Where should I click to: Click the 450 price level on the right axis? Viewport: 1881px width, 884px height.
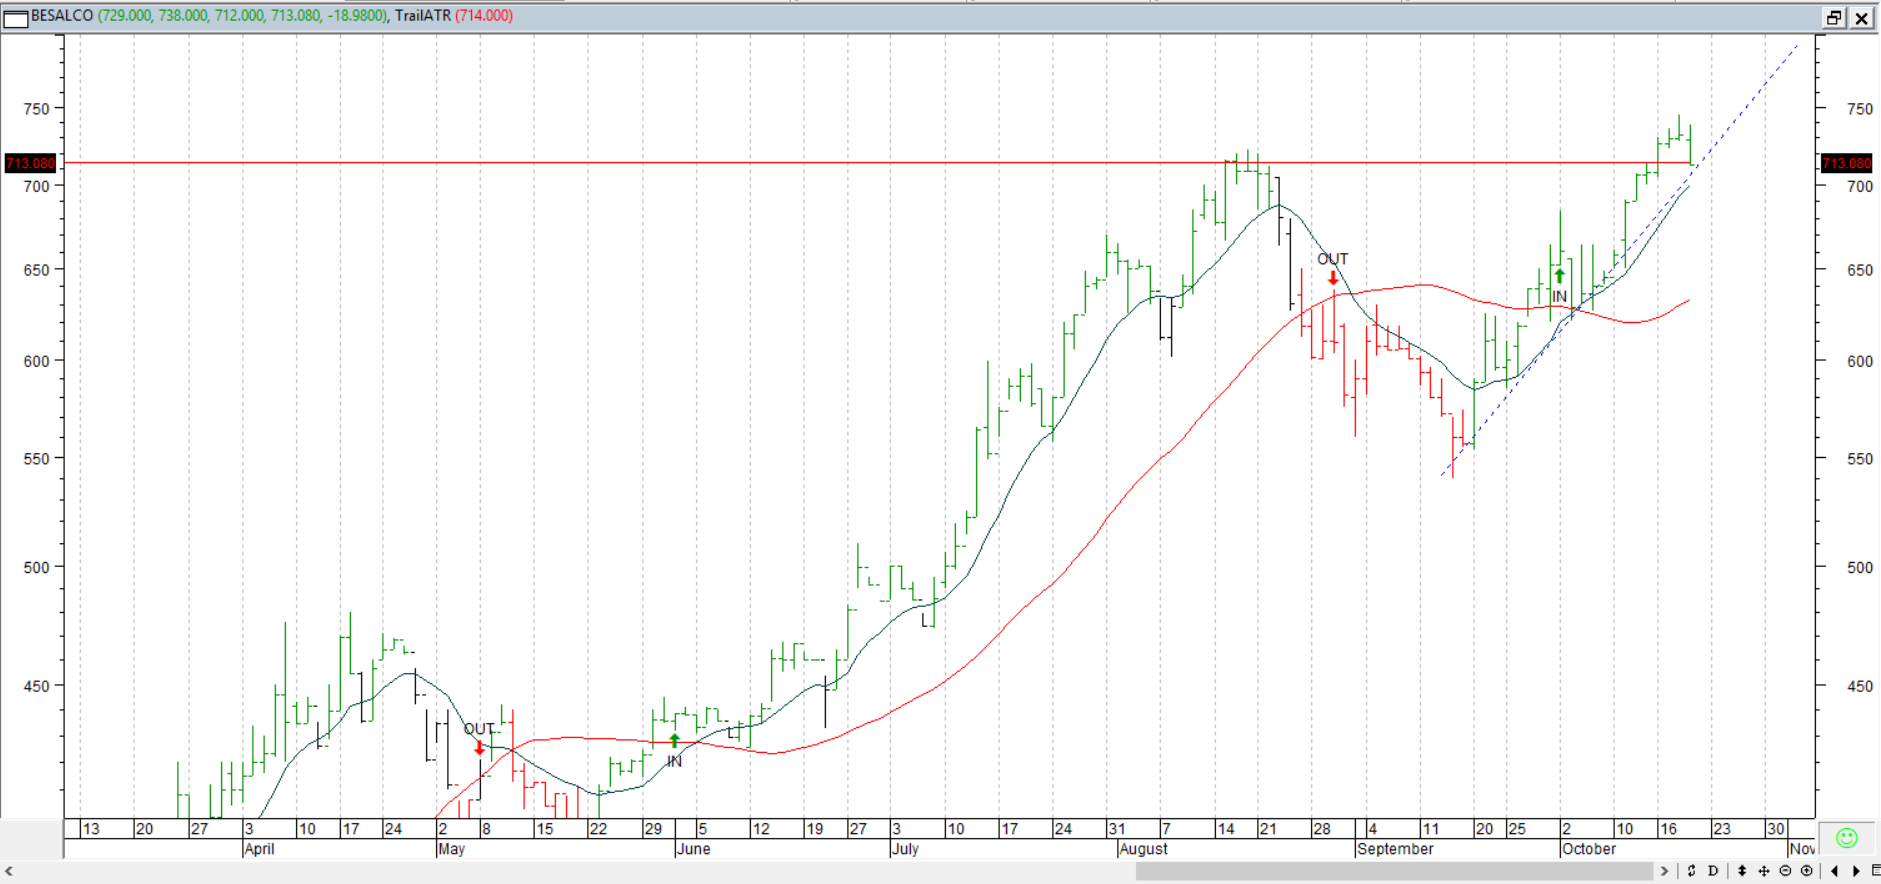point(1860,686)
